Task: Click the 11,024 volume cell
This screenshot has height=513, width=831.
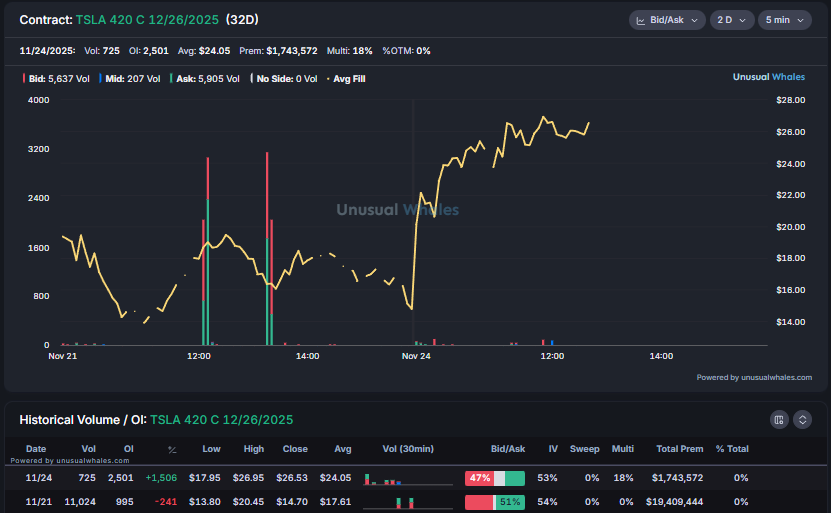Action: point(80,501)
